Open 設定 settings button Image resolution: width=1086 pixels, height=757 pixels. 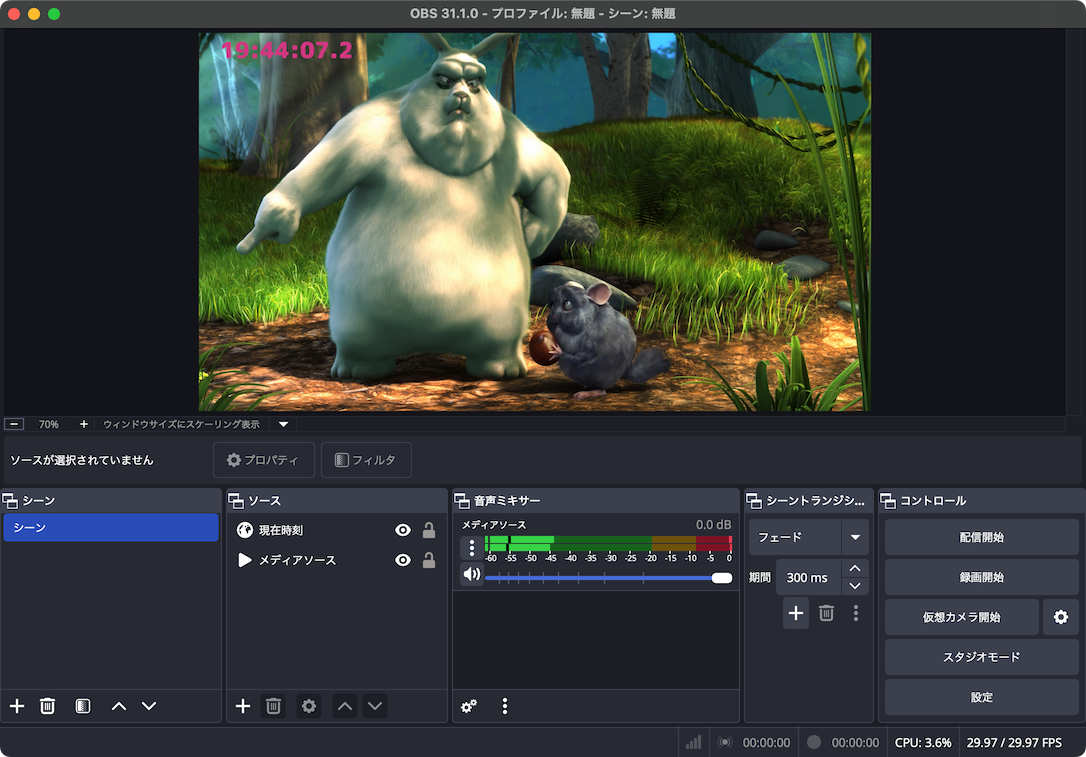tap(981, 697)
